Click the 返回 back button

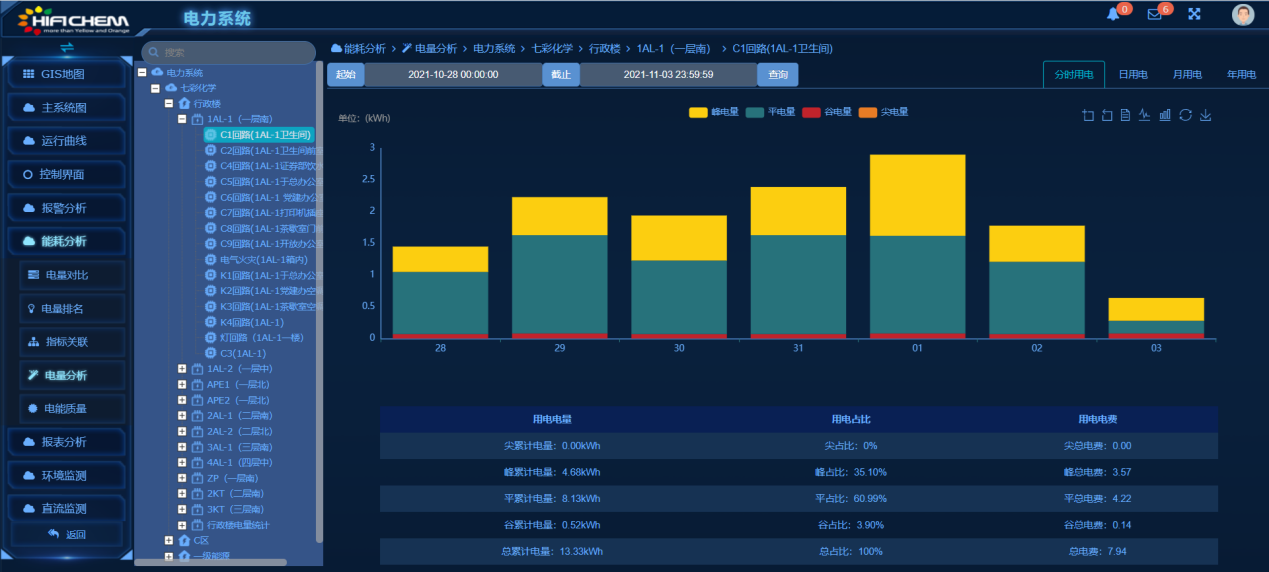pyautogui.click(x=67, y=535)
